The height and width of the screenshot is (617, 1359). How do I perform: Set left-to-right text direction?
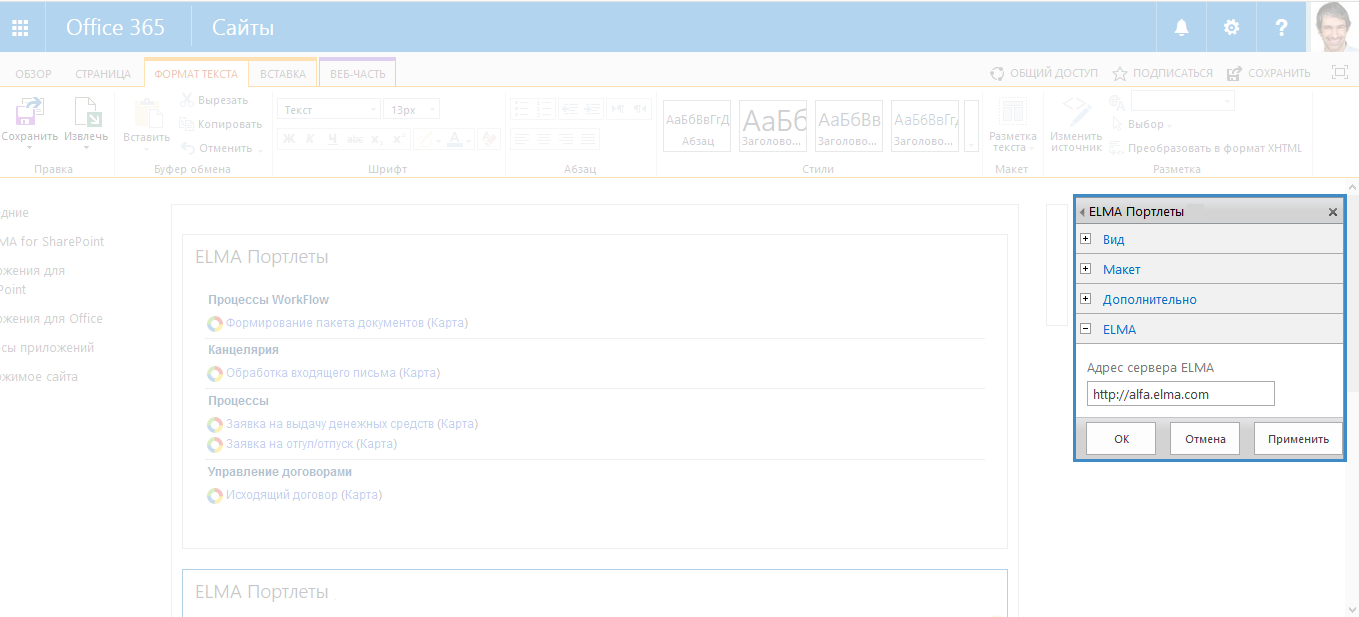click(x=617, y=109)
